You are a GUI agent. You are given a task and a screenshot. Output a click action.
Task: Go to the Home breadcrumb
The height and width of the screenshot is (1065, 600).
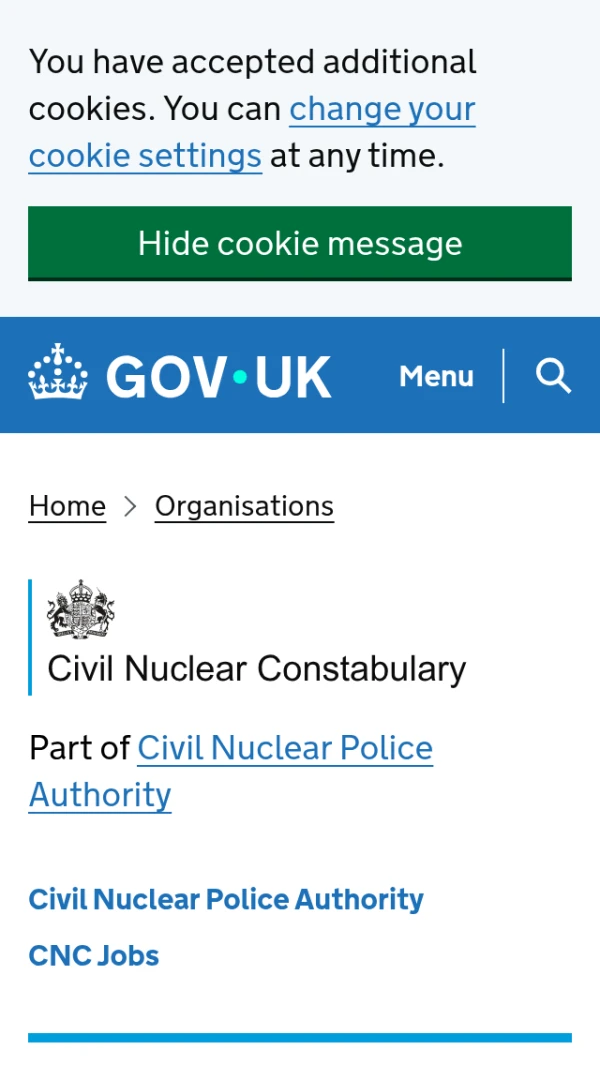(67, 506)
